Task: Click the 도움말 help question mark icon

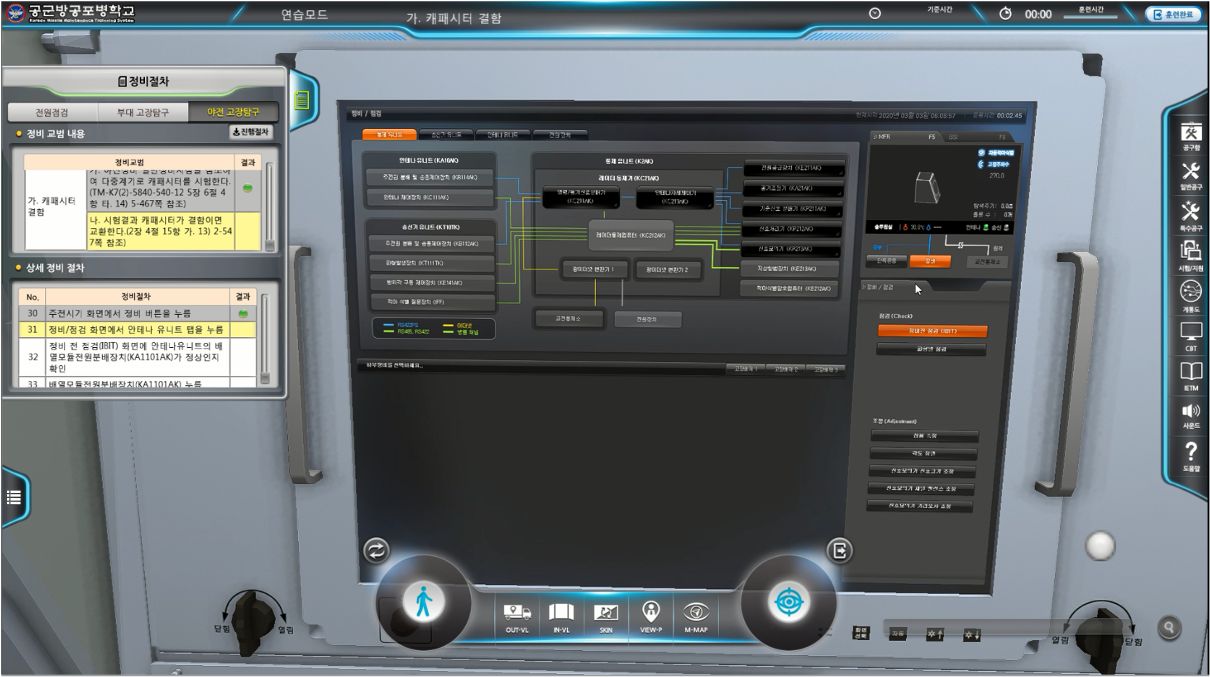Action: coord(1190,454)
